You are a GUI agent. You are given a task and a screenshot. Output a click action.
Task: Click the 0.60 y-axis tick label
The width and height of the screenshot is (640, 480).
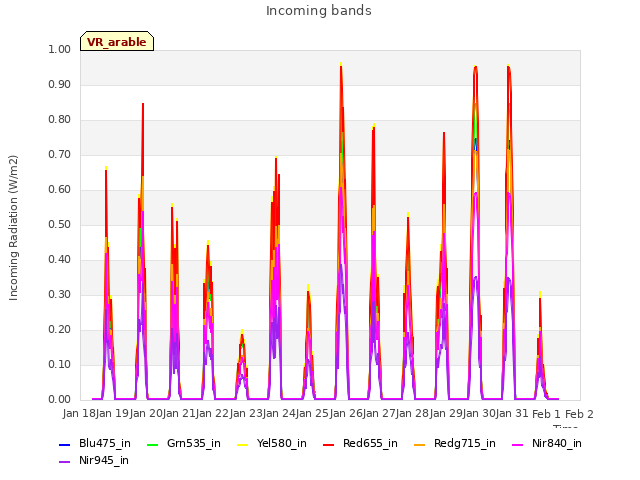pyautogui.click(x=60, y=189)
